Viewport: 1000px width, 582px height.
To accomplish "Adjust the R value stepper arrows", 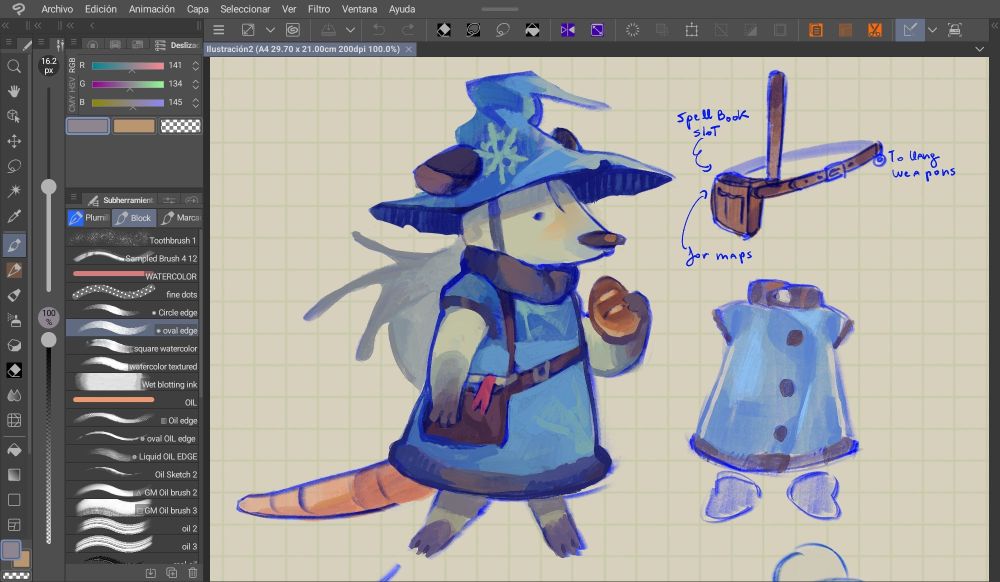I will (x=195, y=65).
